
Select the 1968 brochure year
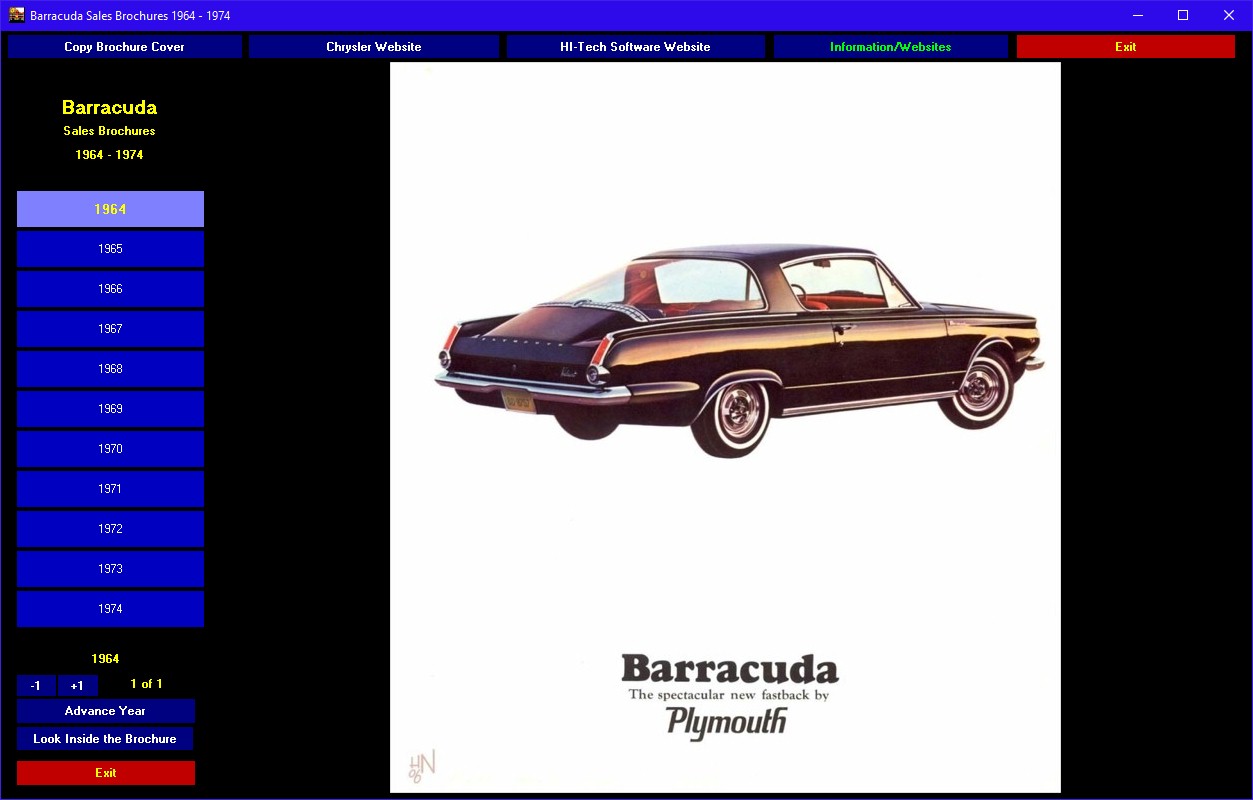[110, 369]
